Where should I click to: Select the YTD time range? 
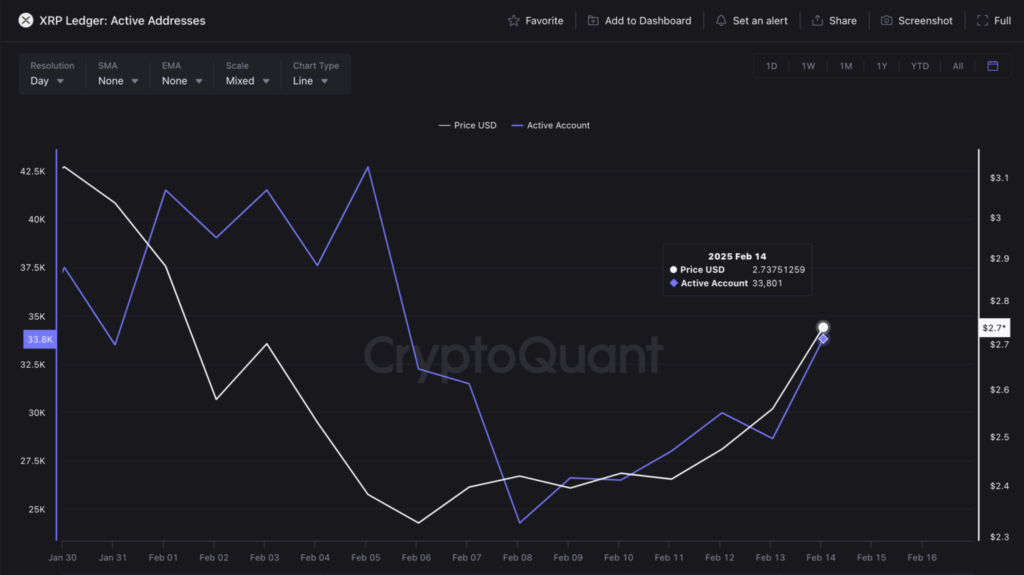tap(920, 66)
